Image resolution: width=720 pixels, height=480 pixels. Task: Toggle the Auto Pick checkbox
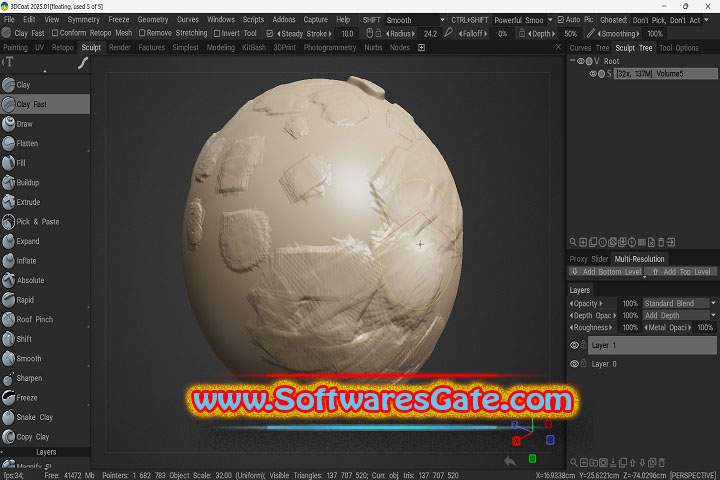pyautogui.click(x=561, y=20)
